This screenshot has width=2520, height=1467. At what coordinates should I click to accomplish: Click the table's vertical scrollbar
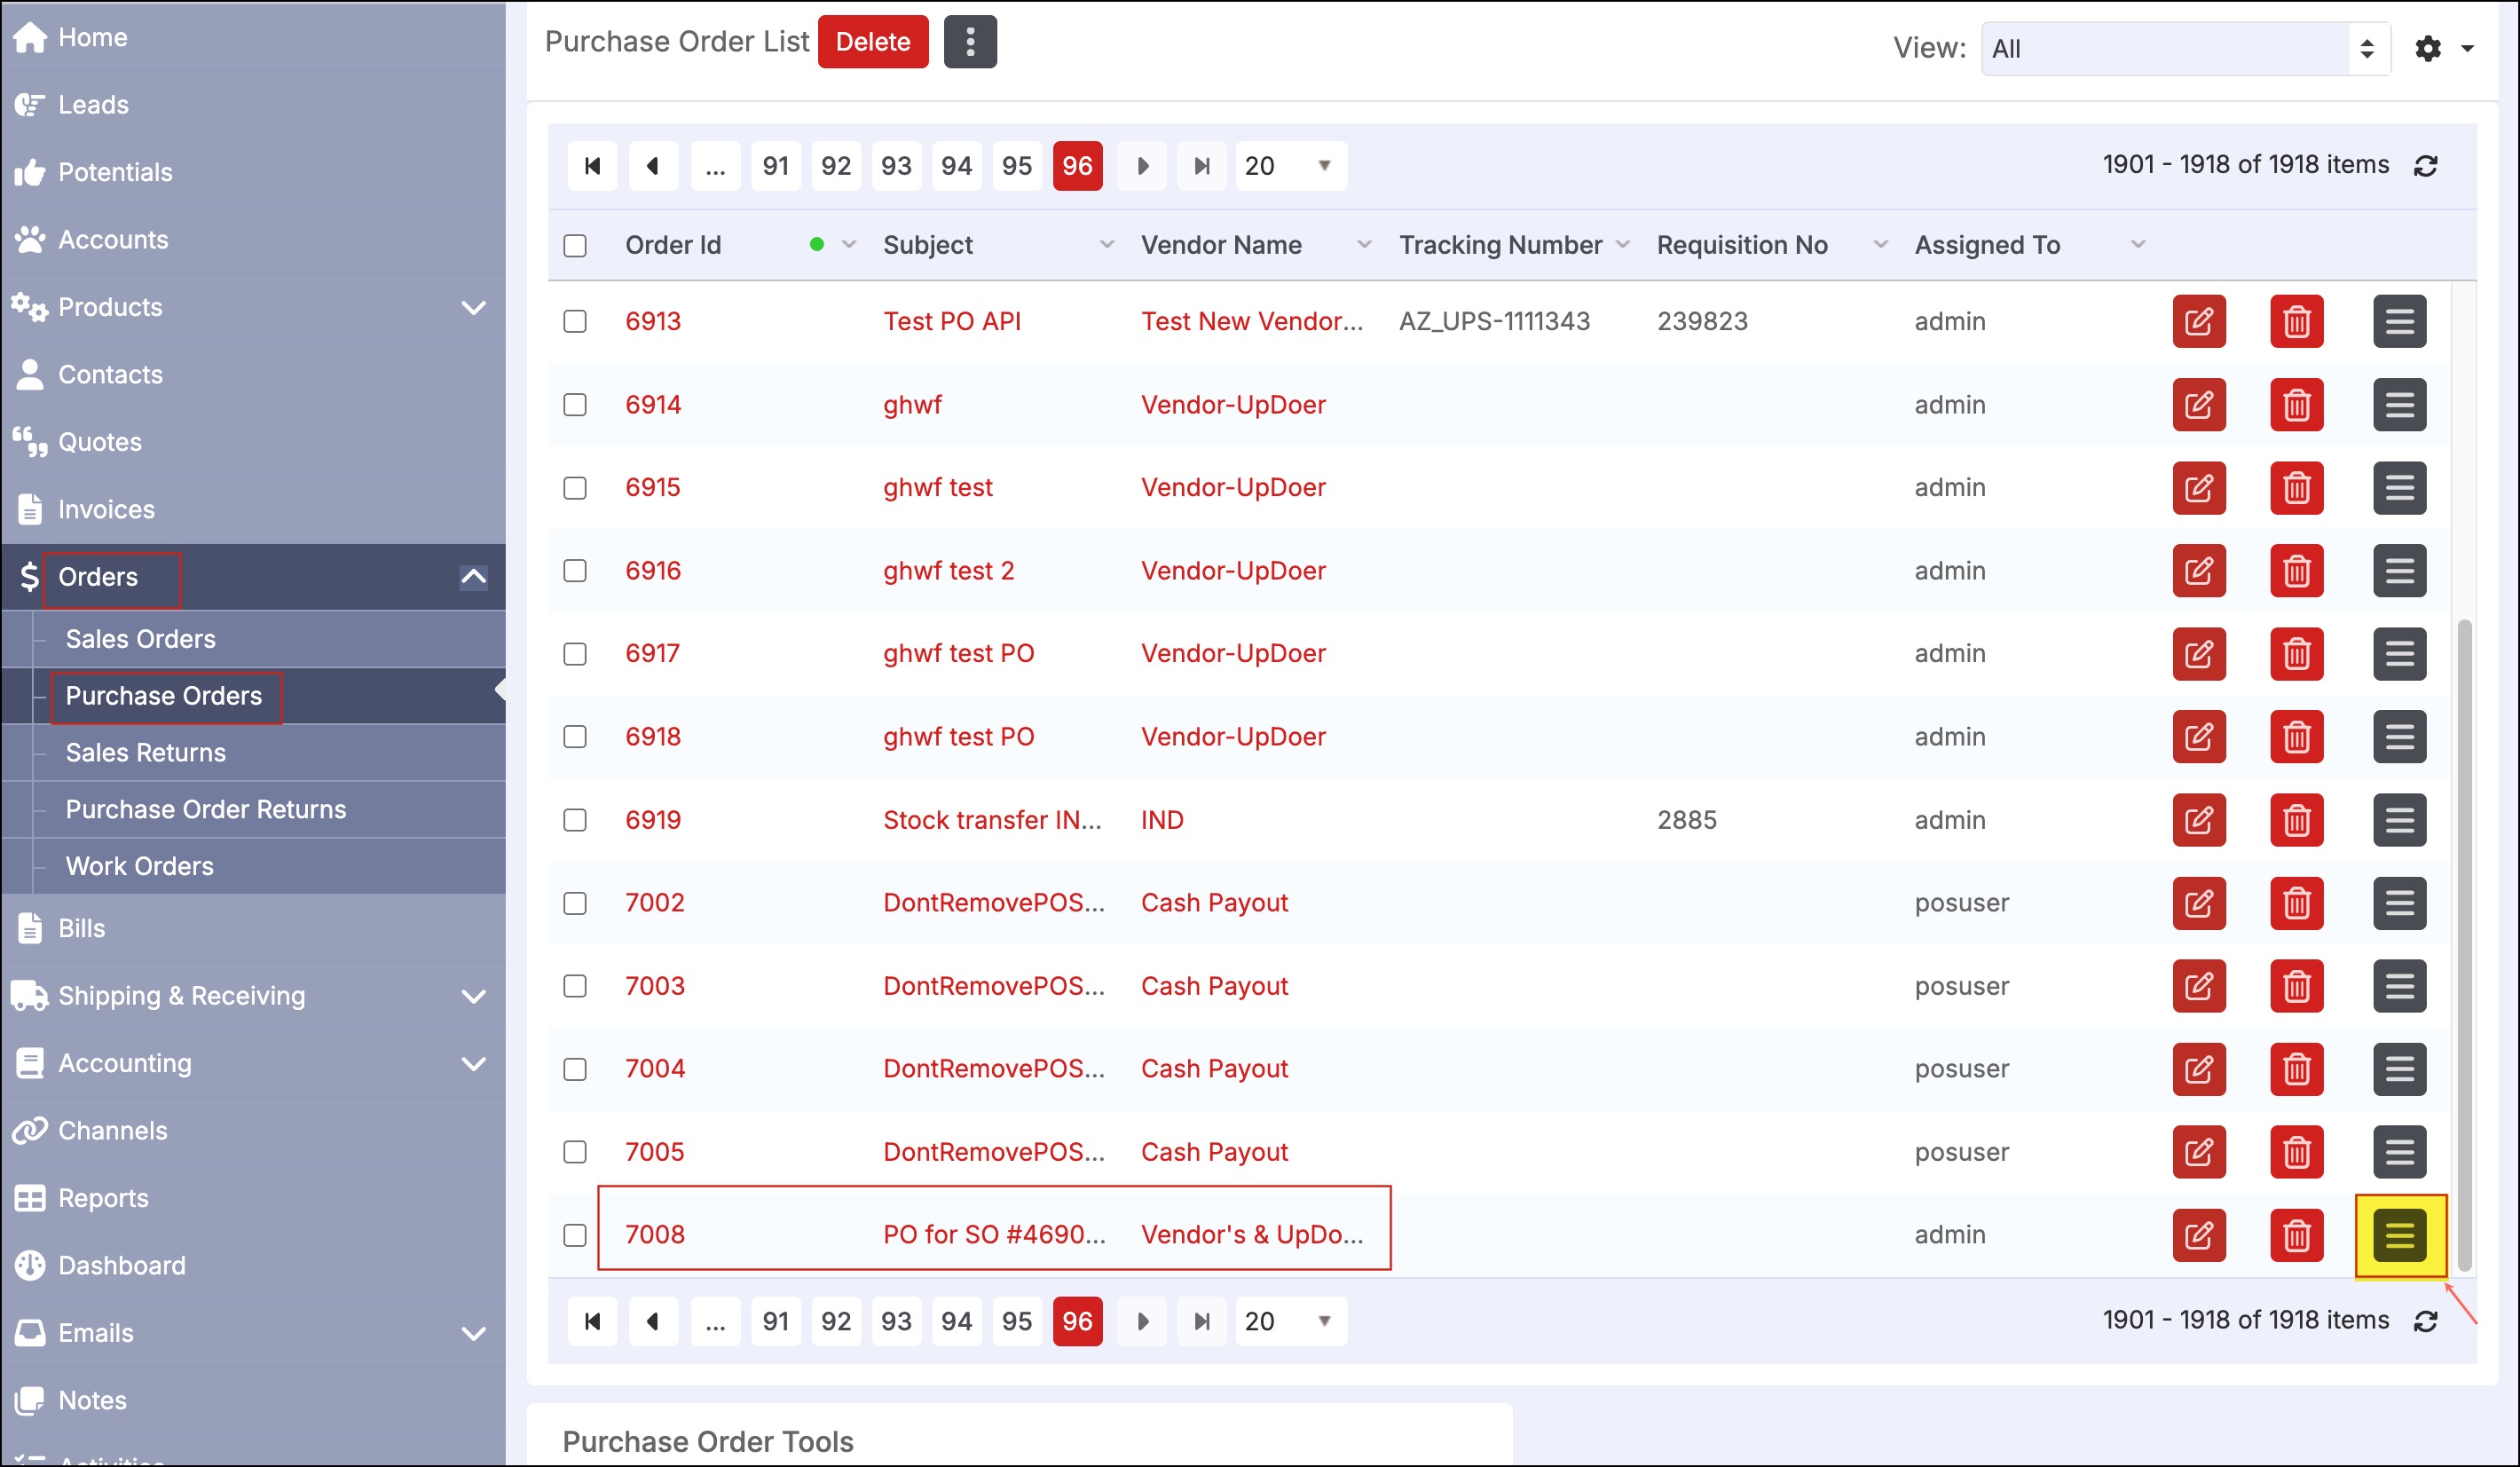2464,943
